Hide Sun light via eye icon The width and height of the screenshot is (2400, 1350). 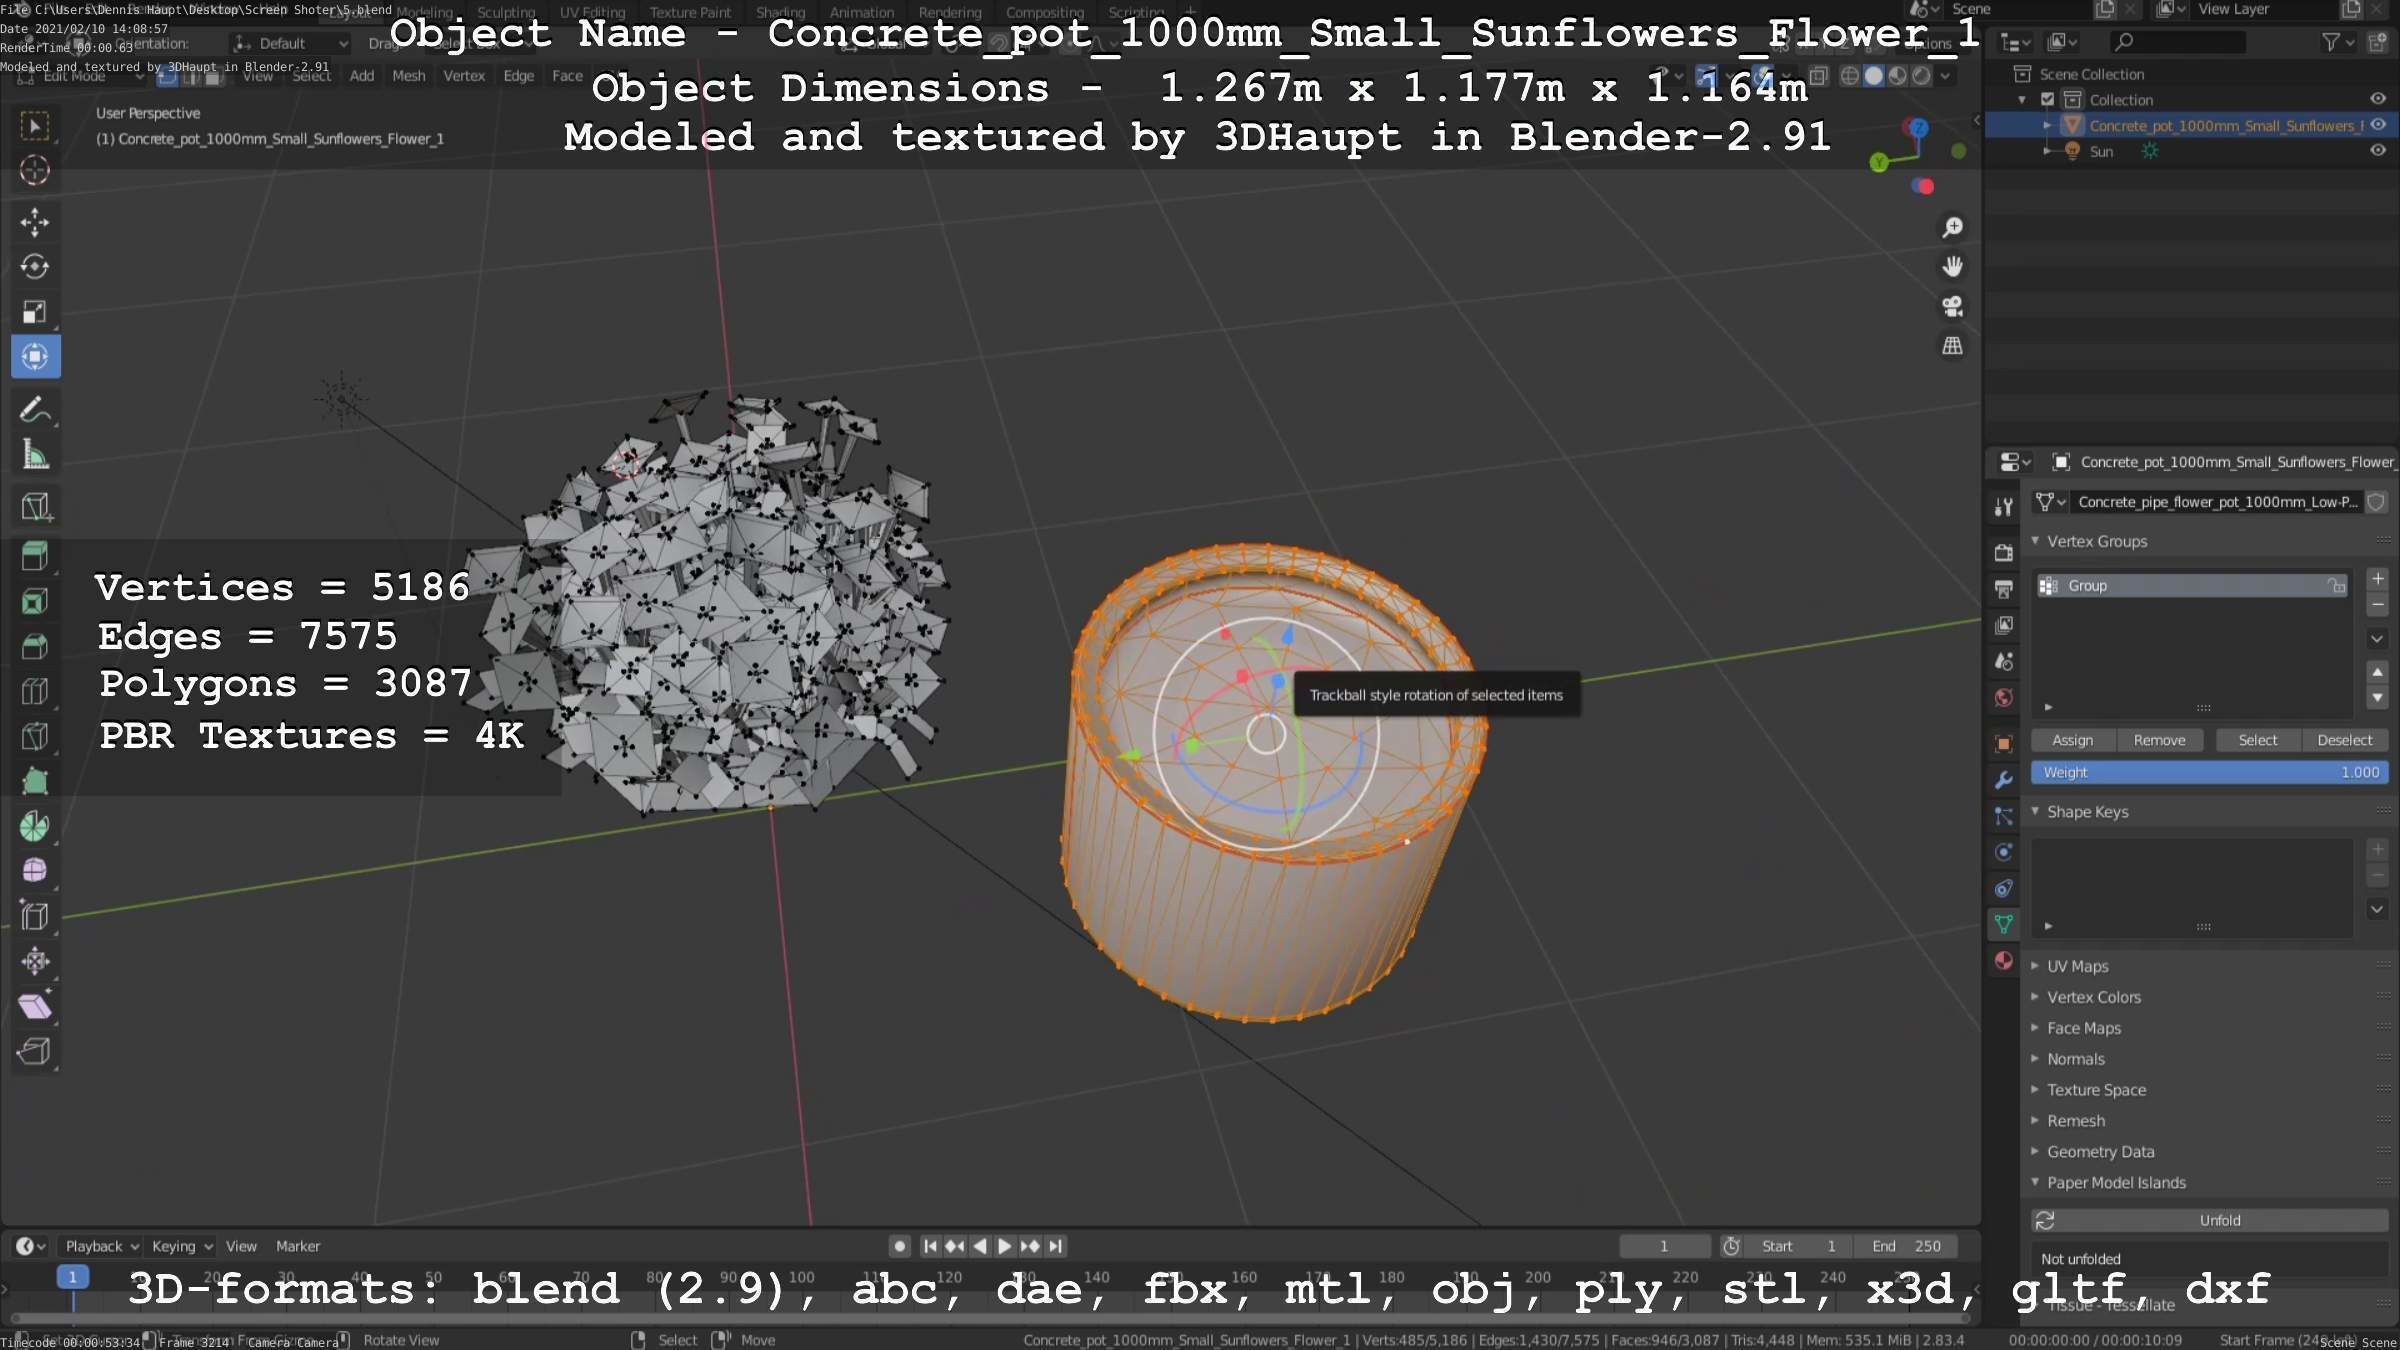(x=2378, y=151)
